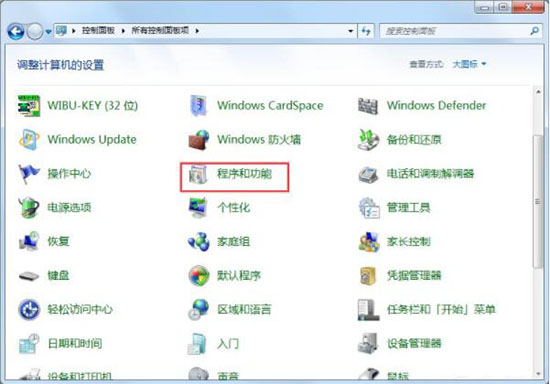Image resolution: width=550 pixels, height=384 pixels.
Task: Open the WIBU-KEY (32 位) icon
Action: [x=29, y=106]
